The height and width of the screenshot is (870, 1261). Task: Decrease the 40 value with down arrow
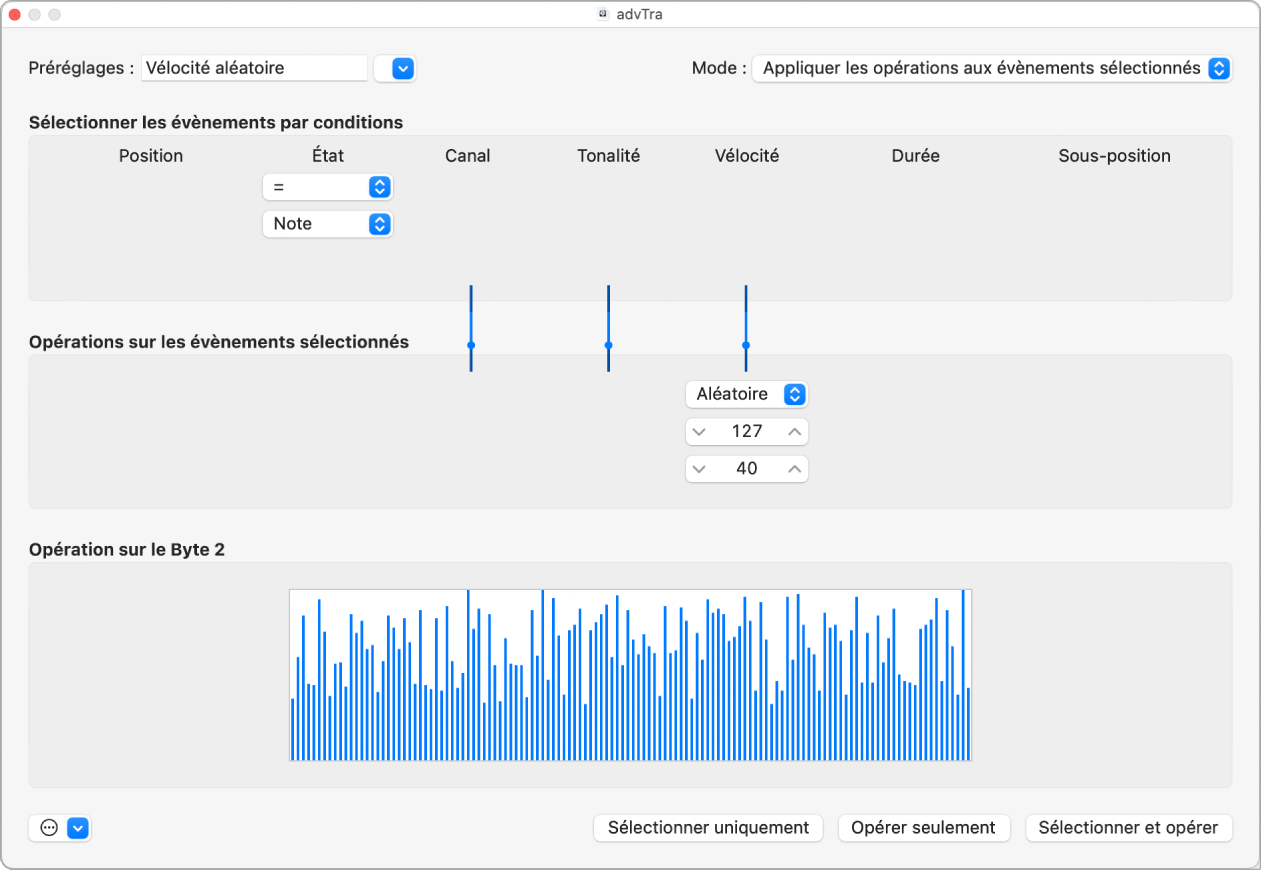(699, 469)
